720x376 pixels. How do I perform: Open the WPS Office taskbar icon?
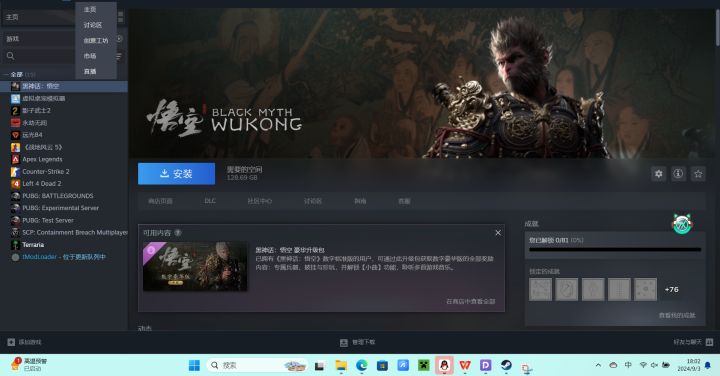coord(465,365)
